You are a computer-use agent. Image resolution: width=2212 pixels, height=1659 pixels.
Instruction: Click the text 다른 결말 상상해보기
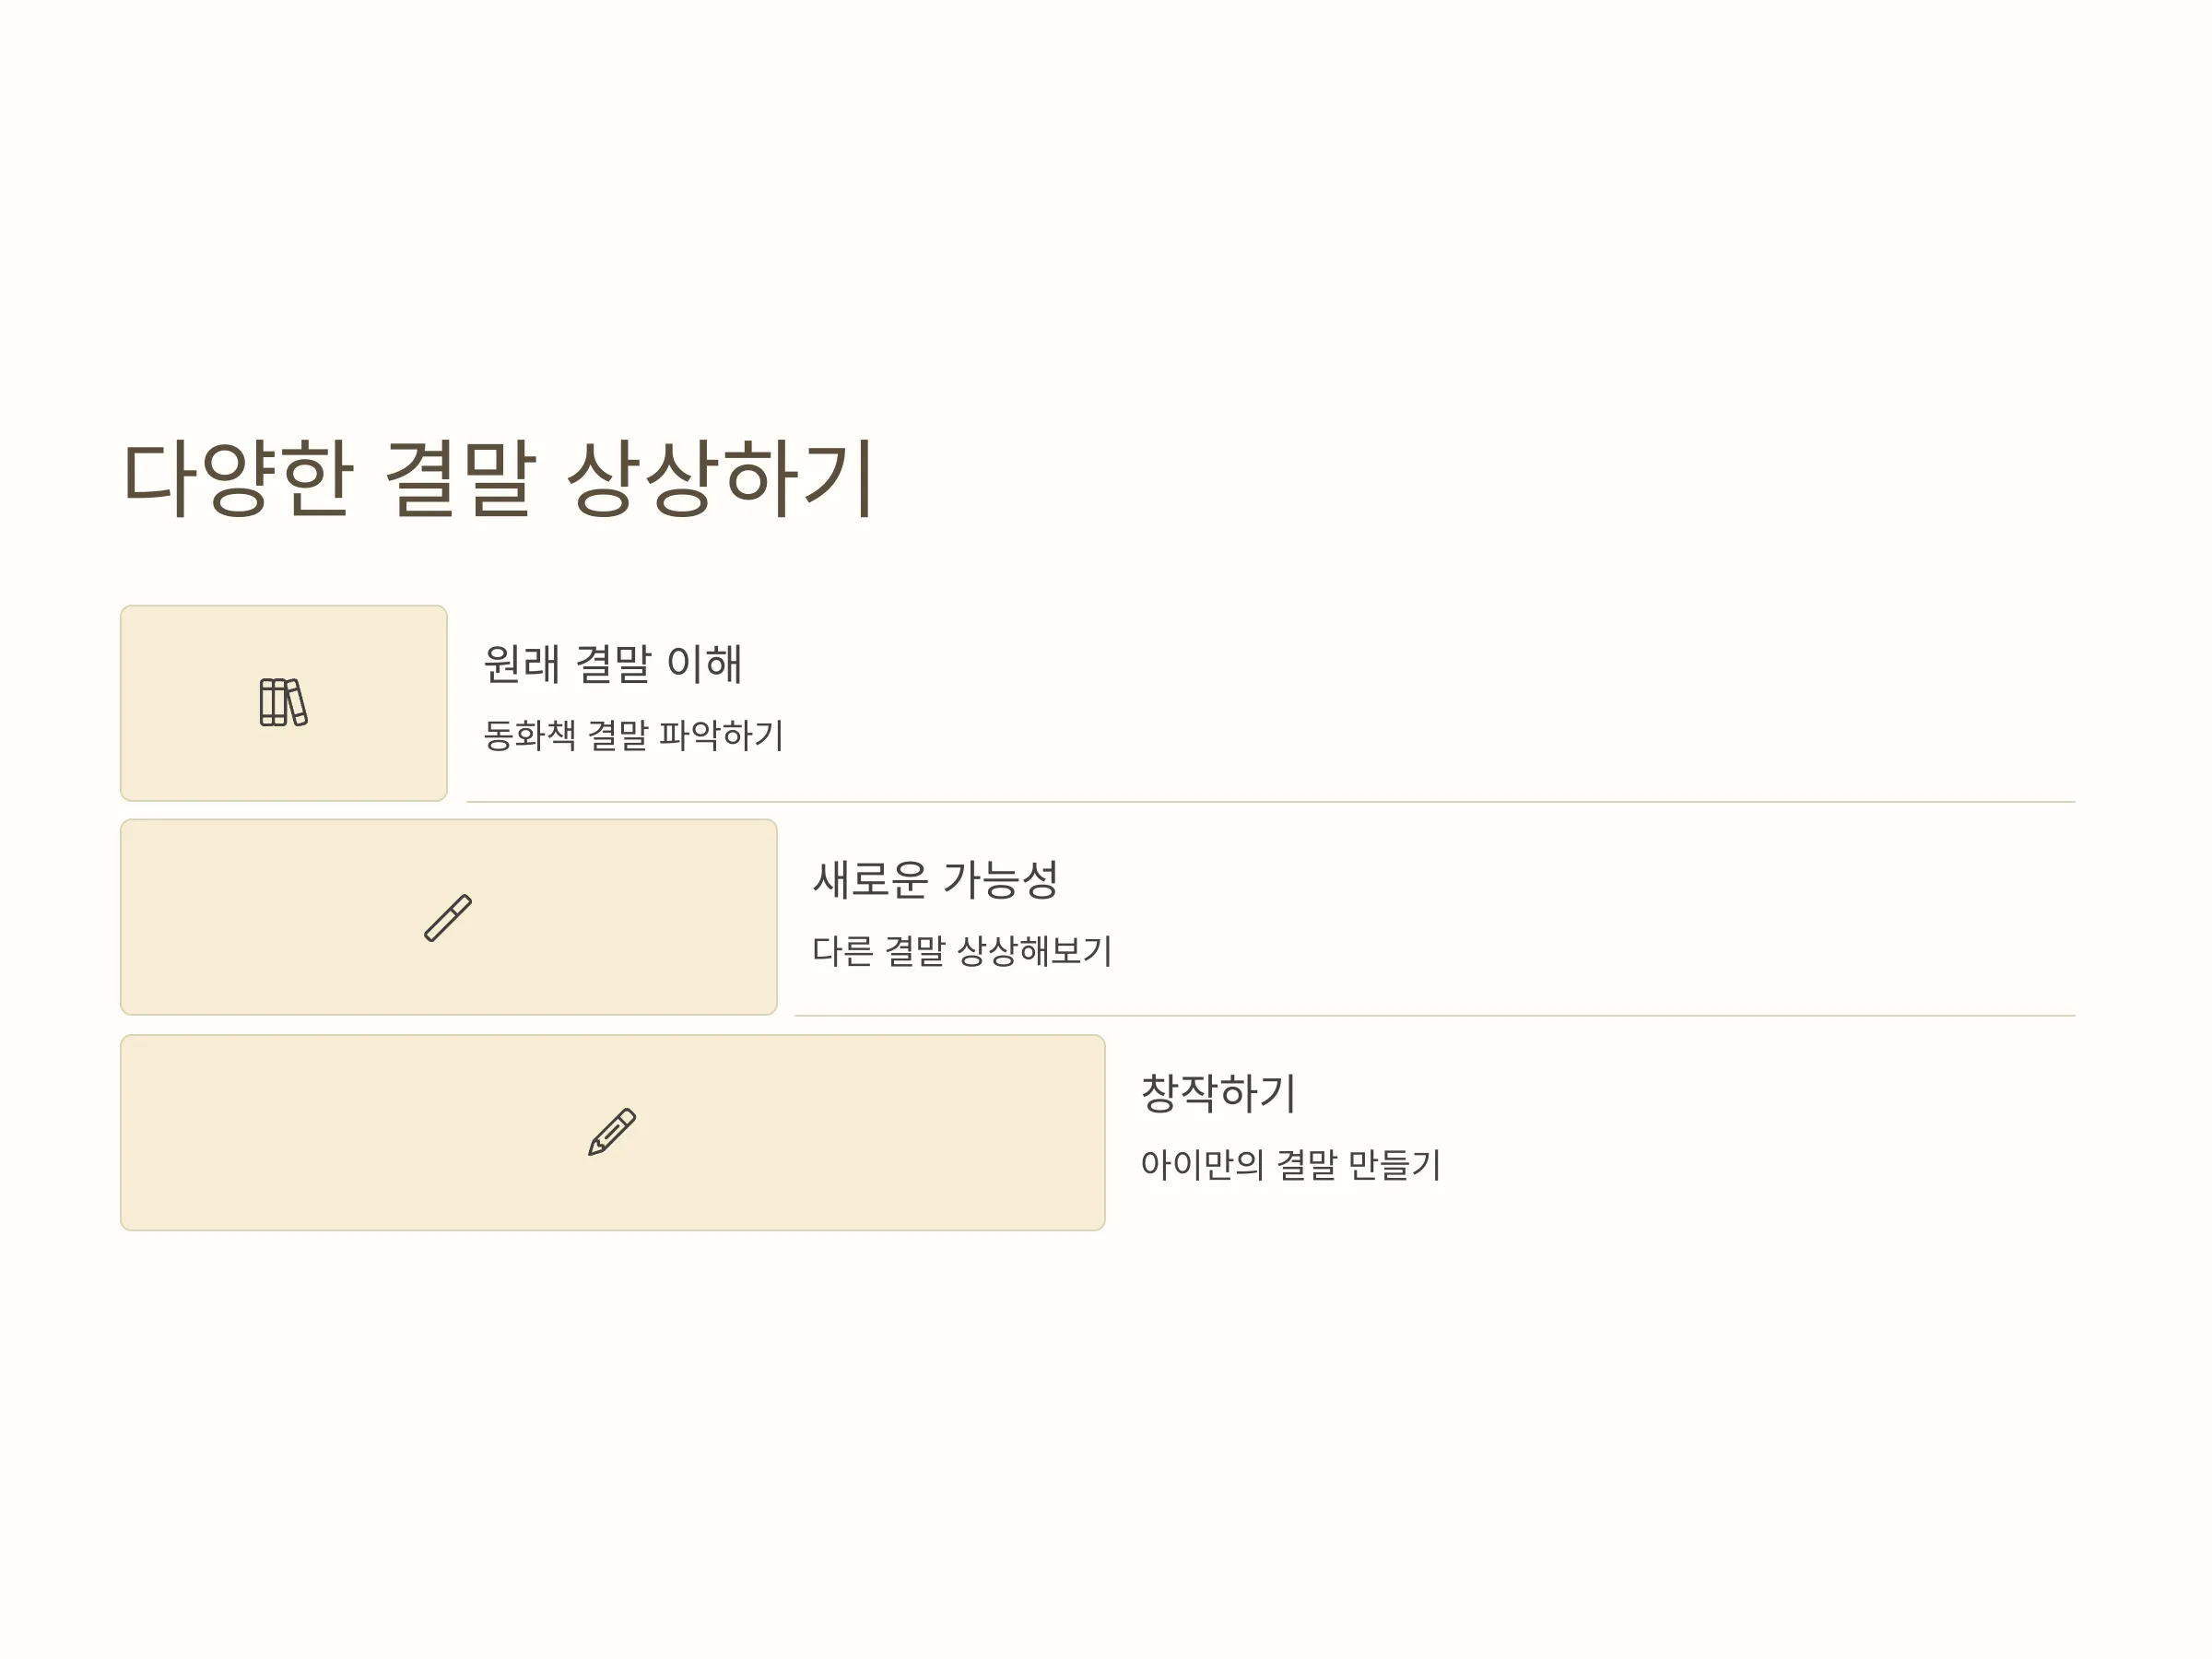pos(962,950)
